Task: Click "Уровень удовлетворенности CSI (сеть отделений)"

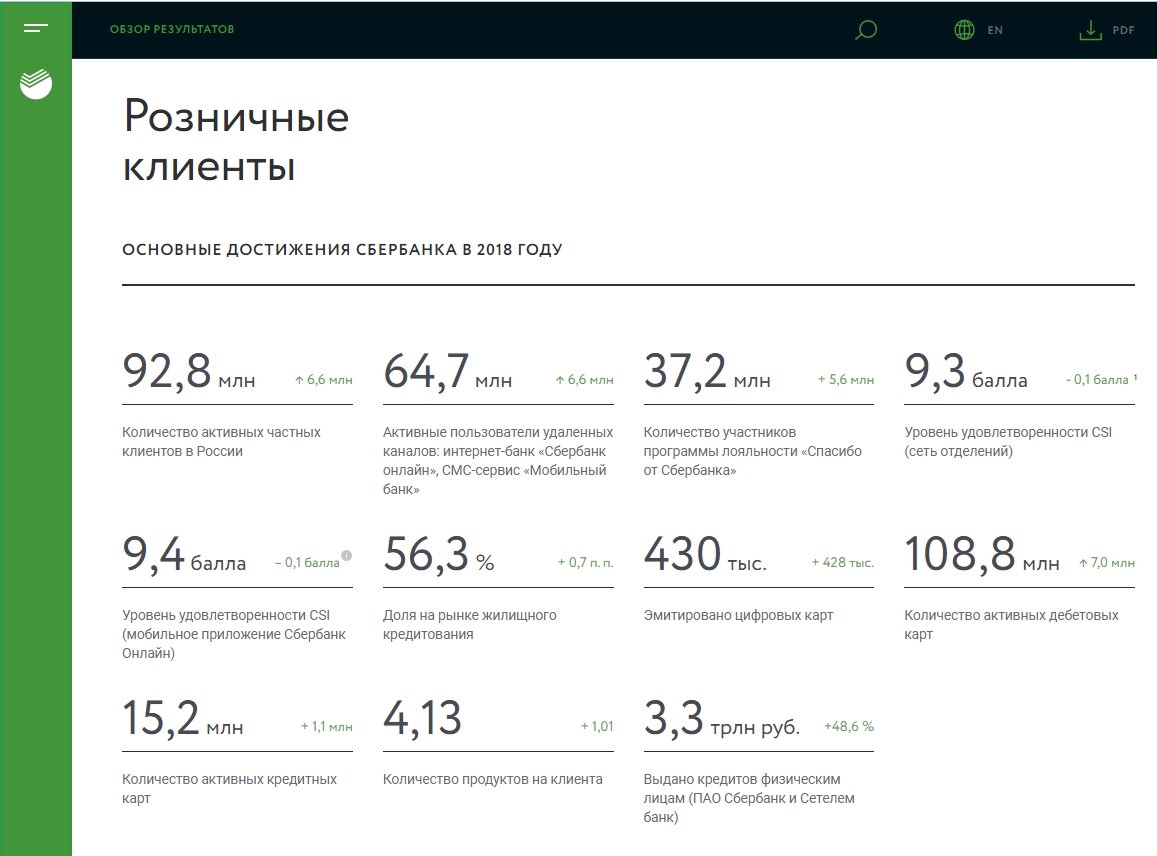Action: coord(1008,441)
